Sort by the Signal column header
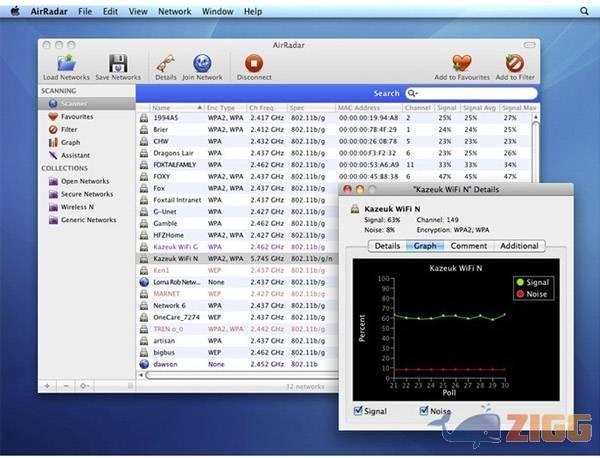 pos(448,108)
